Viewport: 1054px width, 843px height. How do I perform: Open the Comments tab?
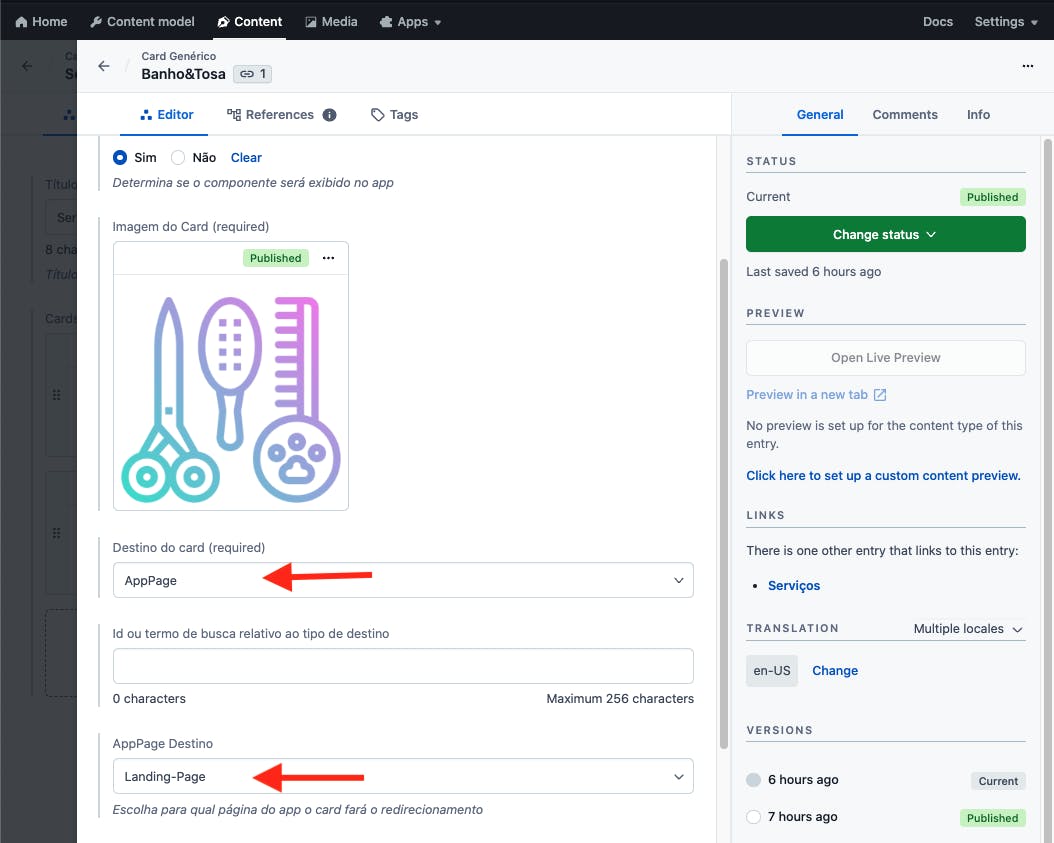[x=905, y=115]
